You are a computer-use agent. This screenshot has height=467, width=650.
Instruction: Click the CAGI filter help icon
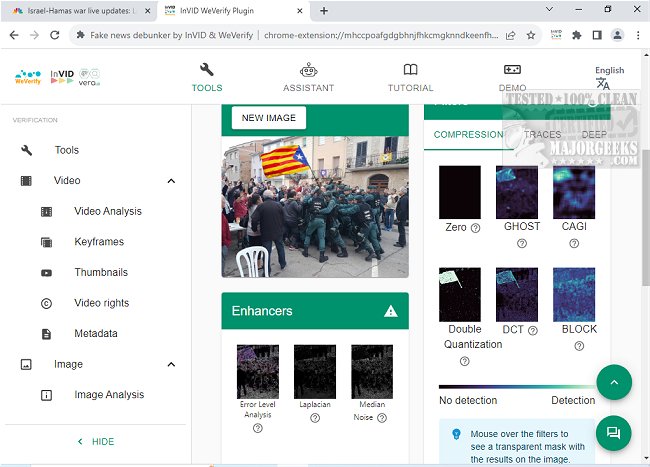(574, 244)
